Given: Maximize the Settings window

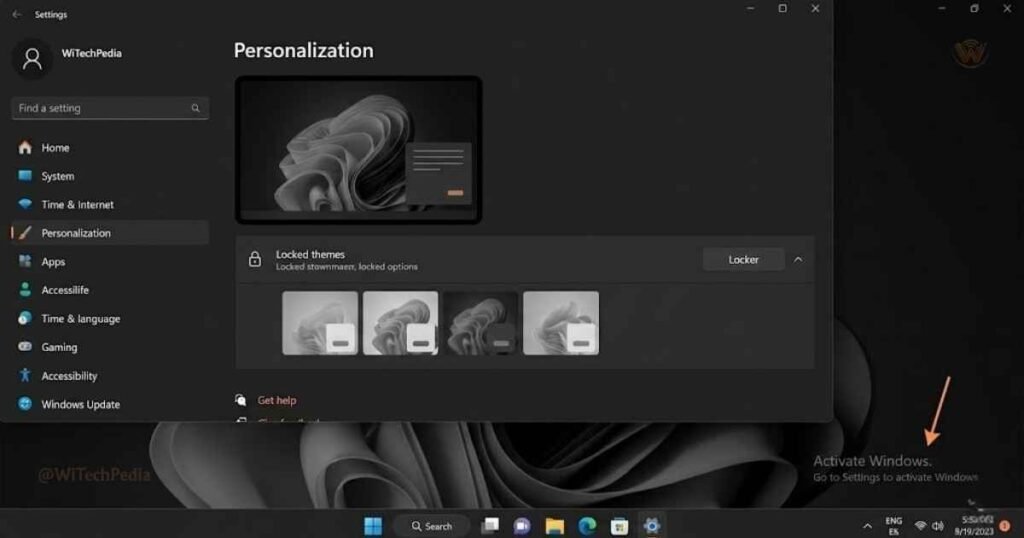Looking at the screenshot, I should click(x=782, y=8).
